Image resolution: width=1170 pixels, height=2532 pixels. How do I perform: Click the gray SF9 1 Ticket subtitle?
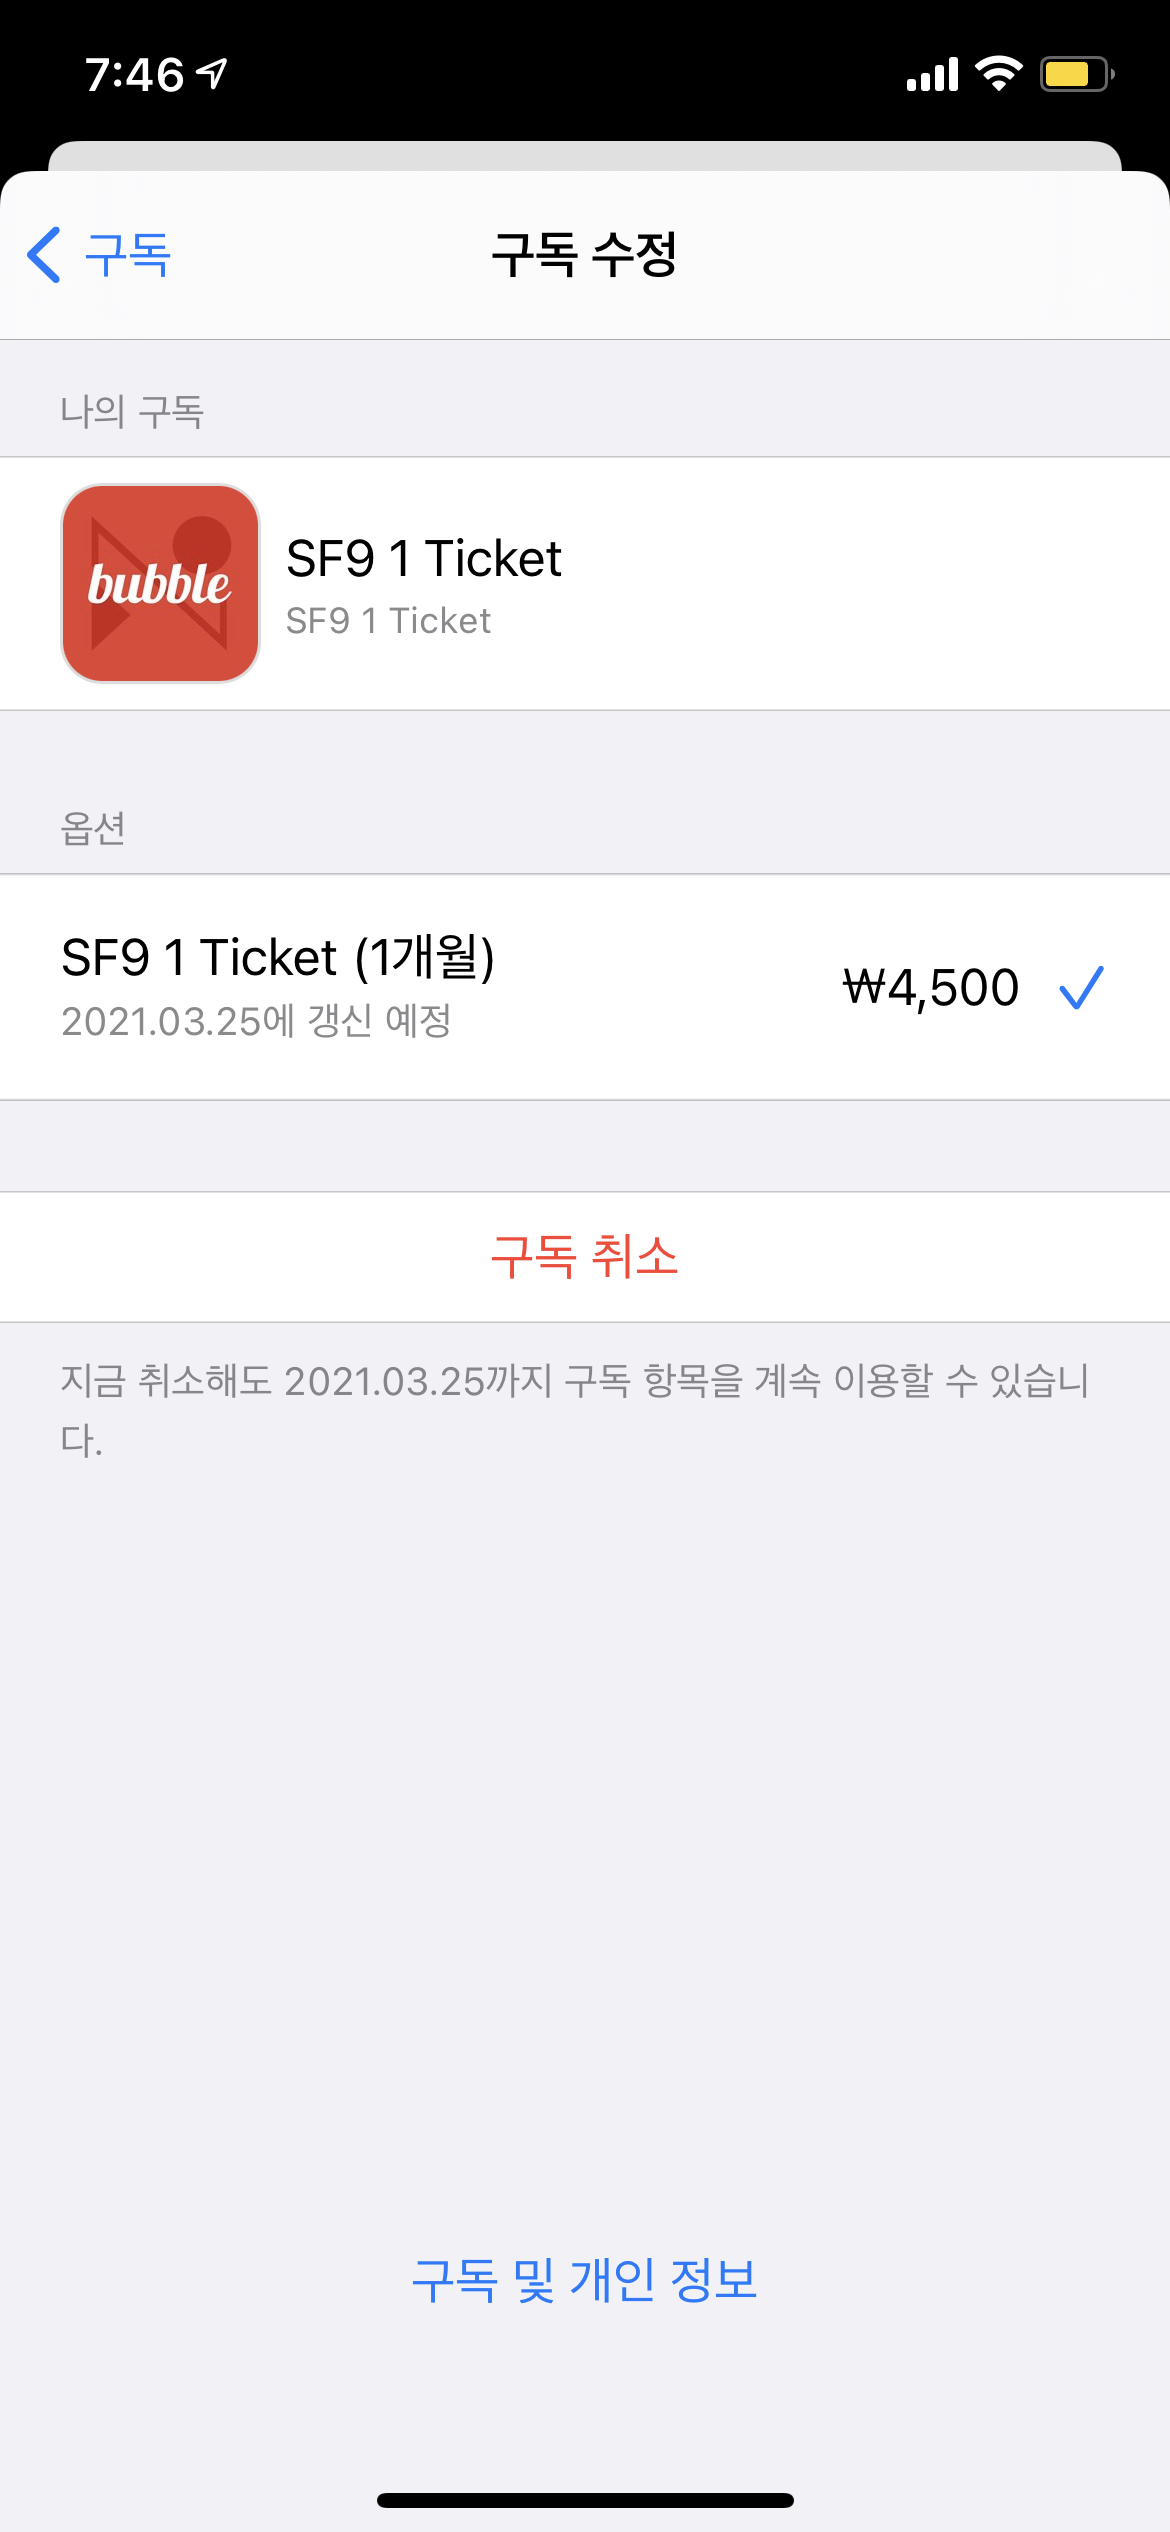click(x=388, y=621)
